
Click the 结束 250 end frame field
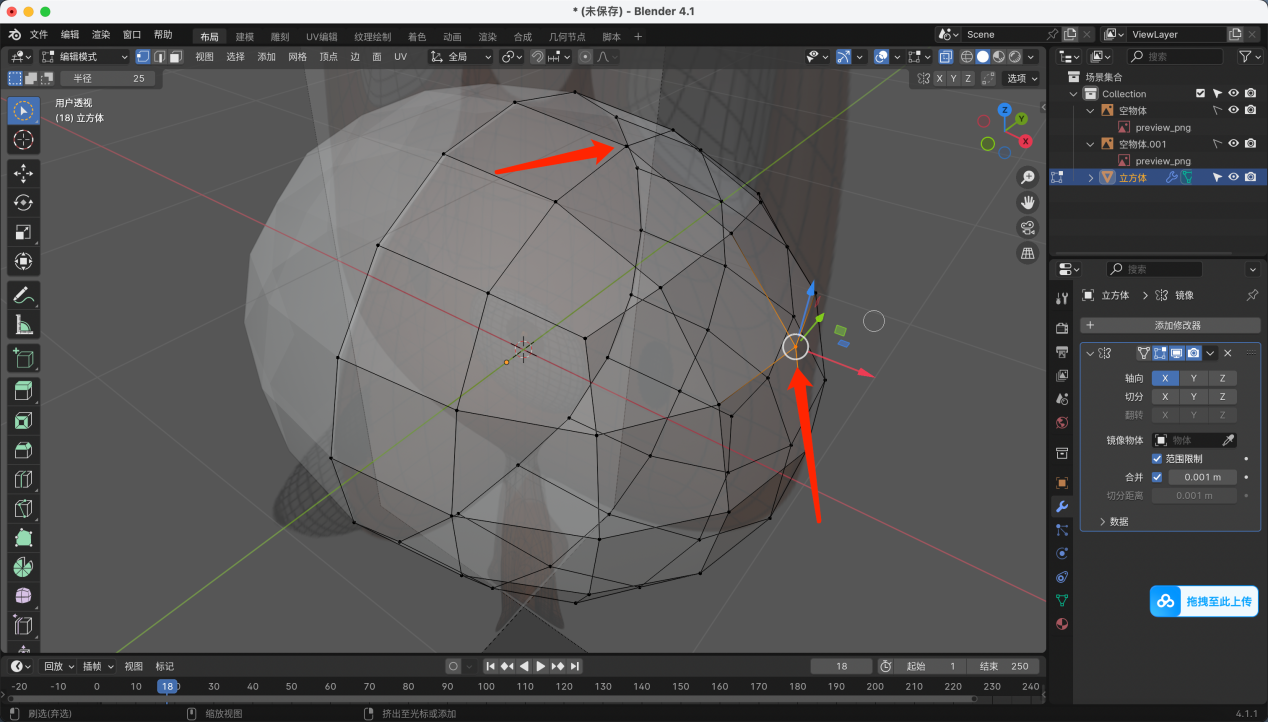pyautogui.click(x=1002, y=666)
